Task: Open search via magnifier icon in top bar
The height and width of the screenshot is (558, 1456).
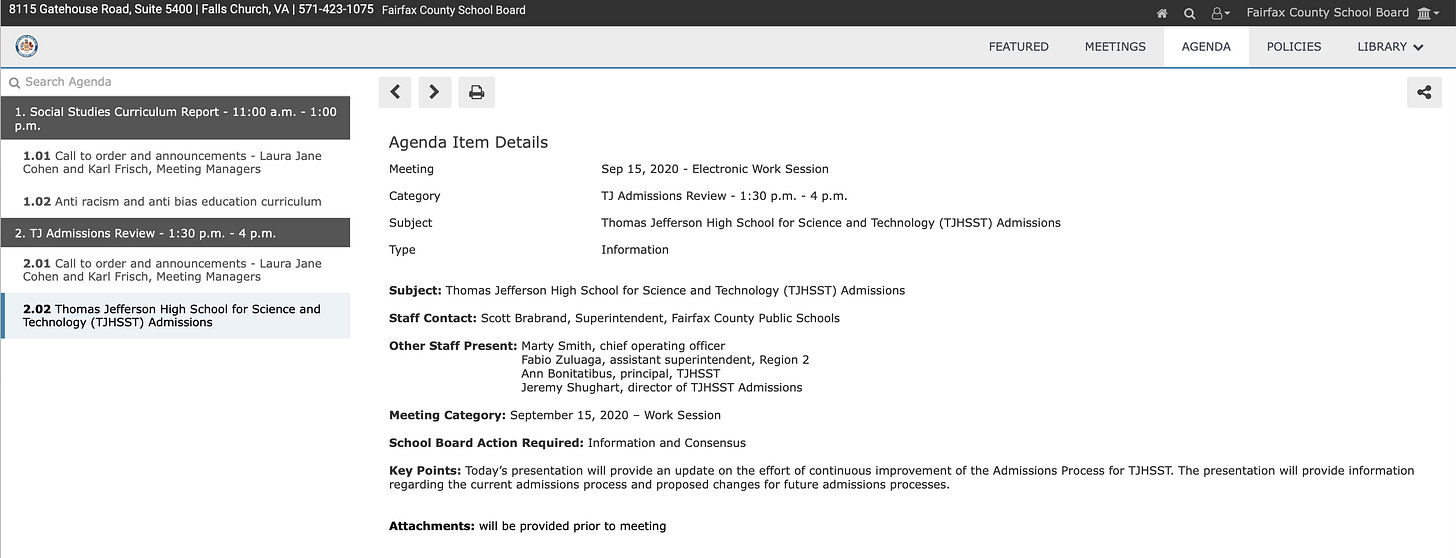Action: [1189, 14]
